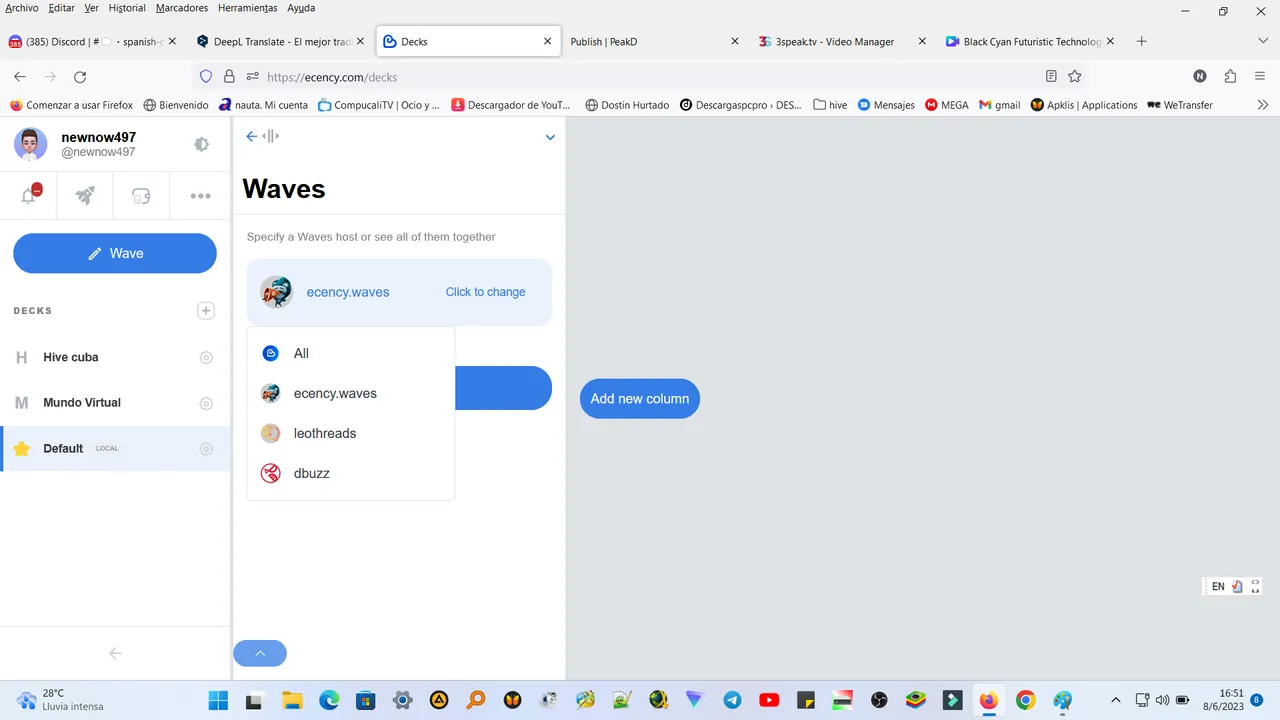Collapse the Waves column settings chevron
The width and height of the screenshot is (1280, 720).
(550, 137)
